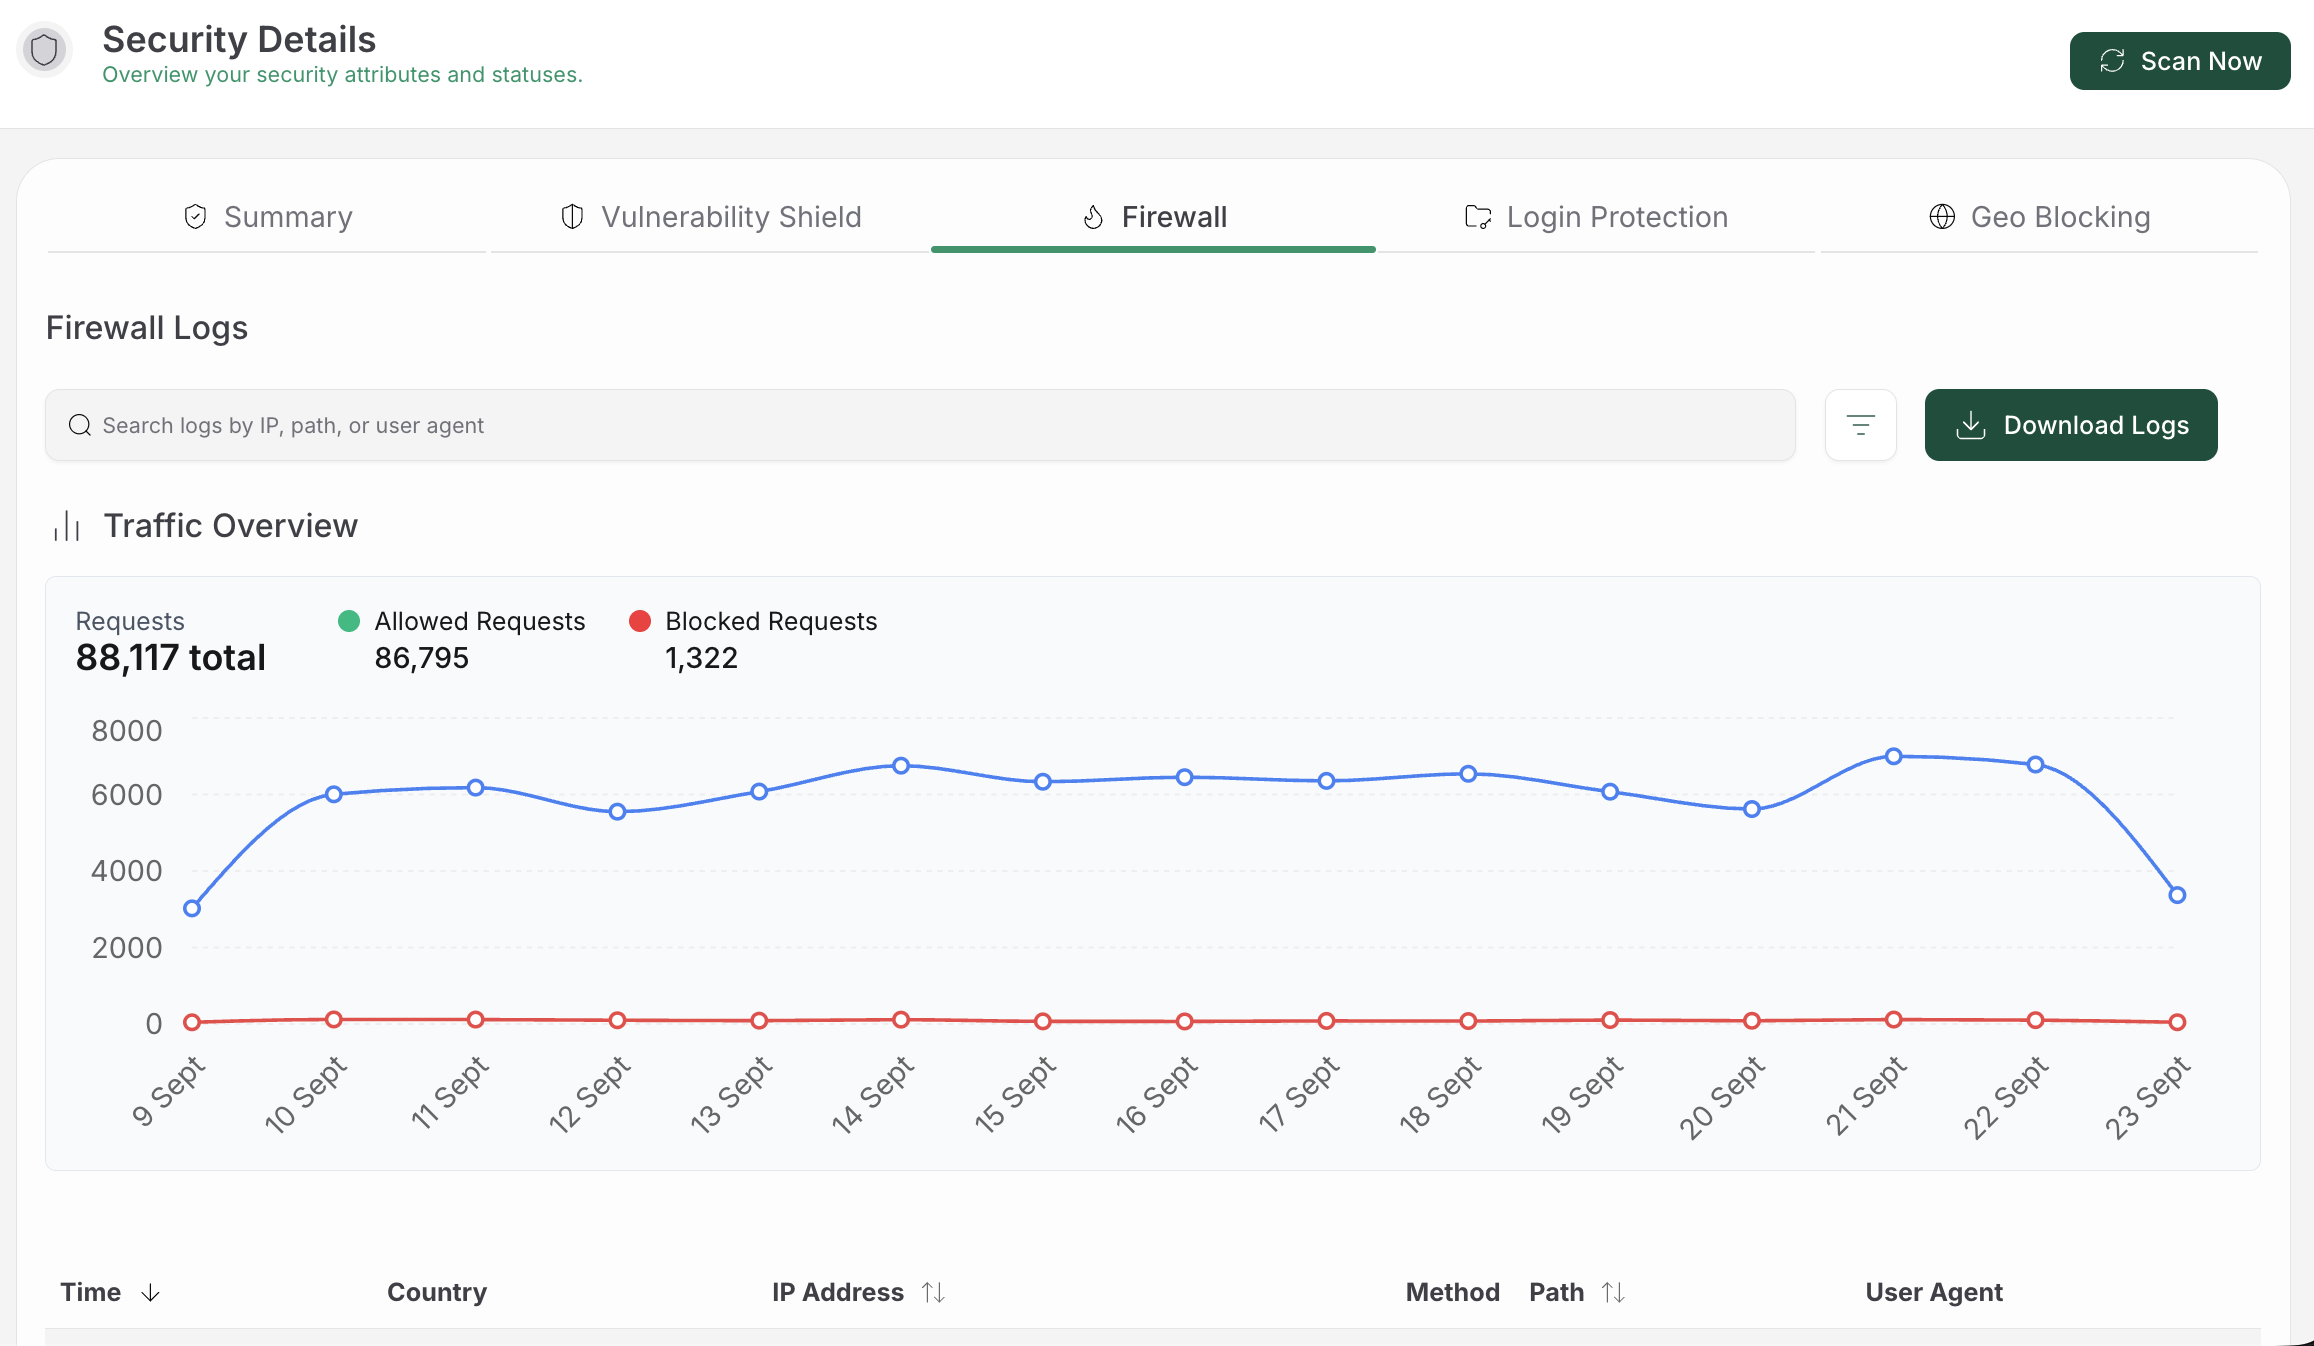The height and width of the screenshot is (1346, 2314).
Task: Click the flame icon on Firewall tab
Action: tap(1094, 217)
